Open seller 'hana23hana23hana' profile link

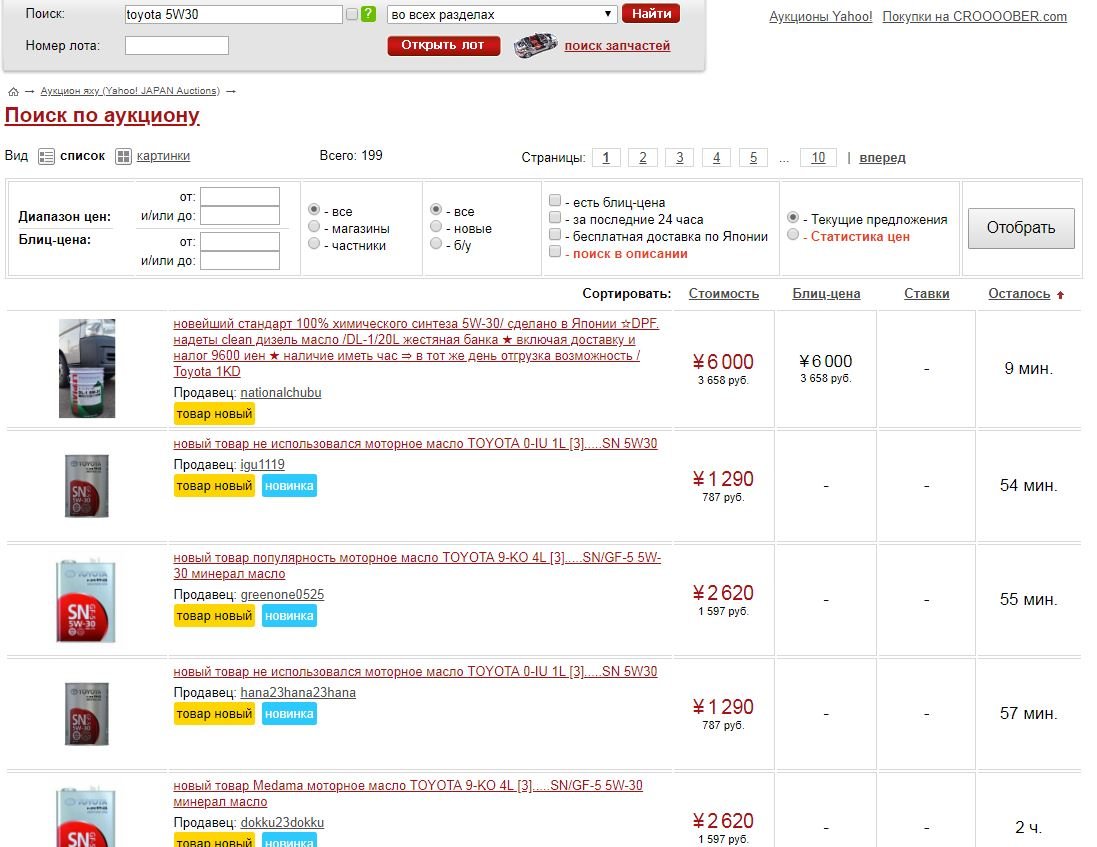298,693
